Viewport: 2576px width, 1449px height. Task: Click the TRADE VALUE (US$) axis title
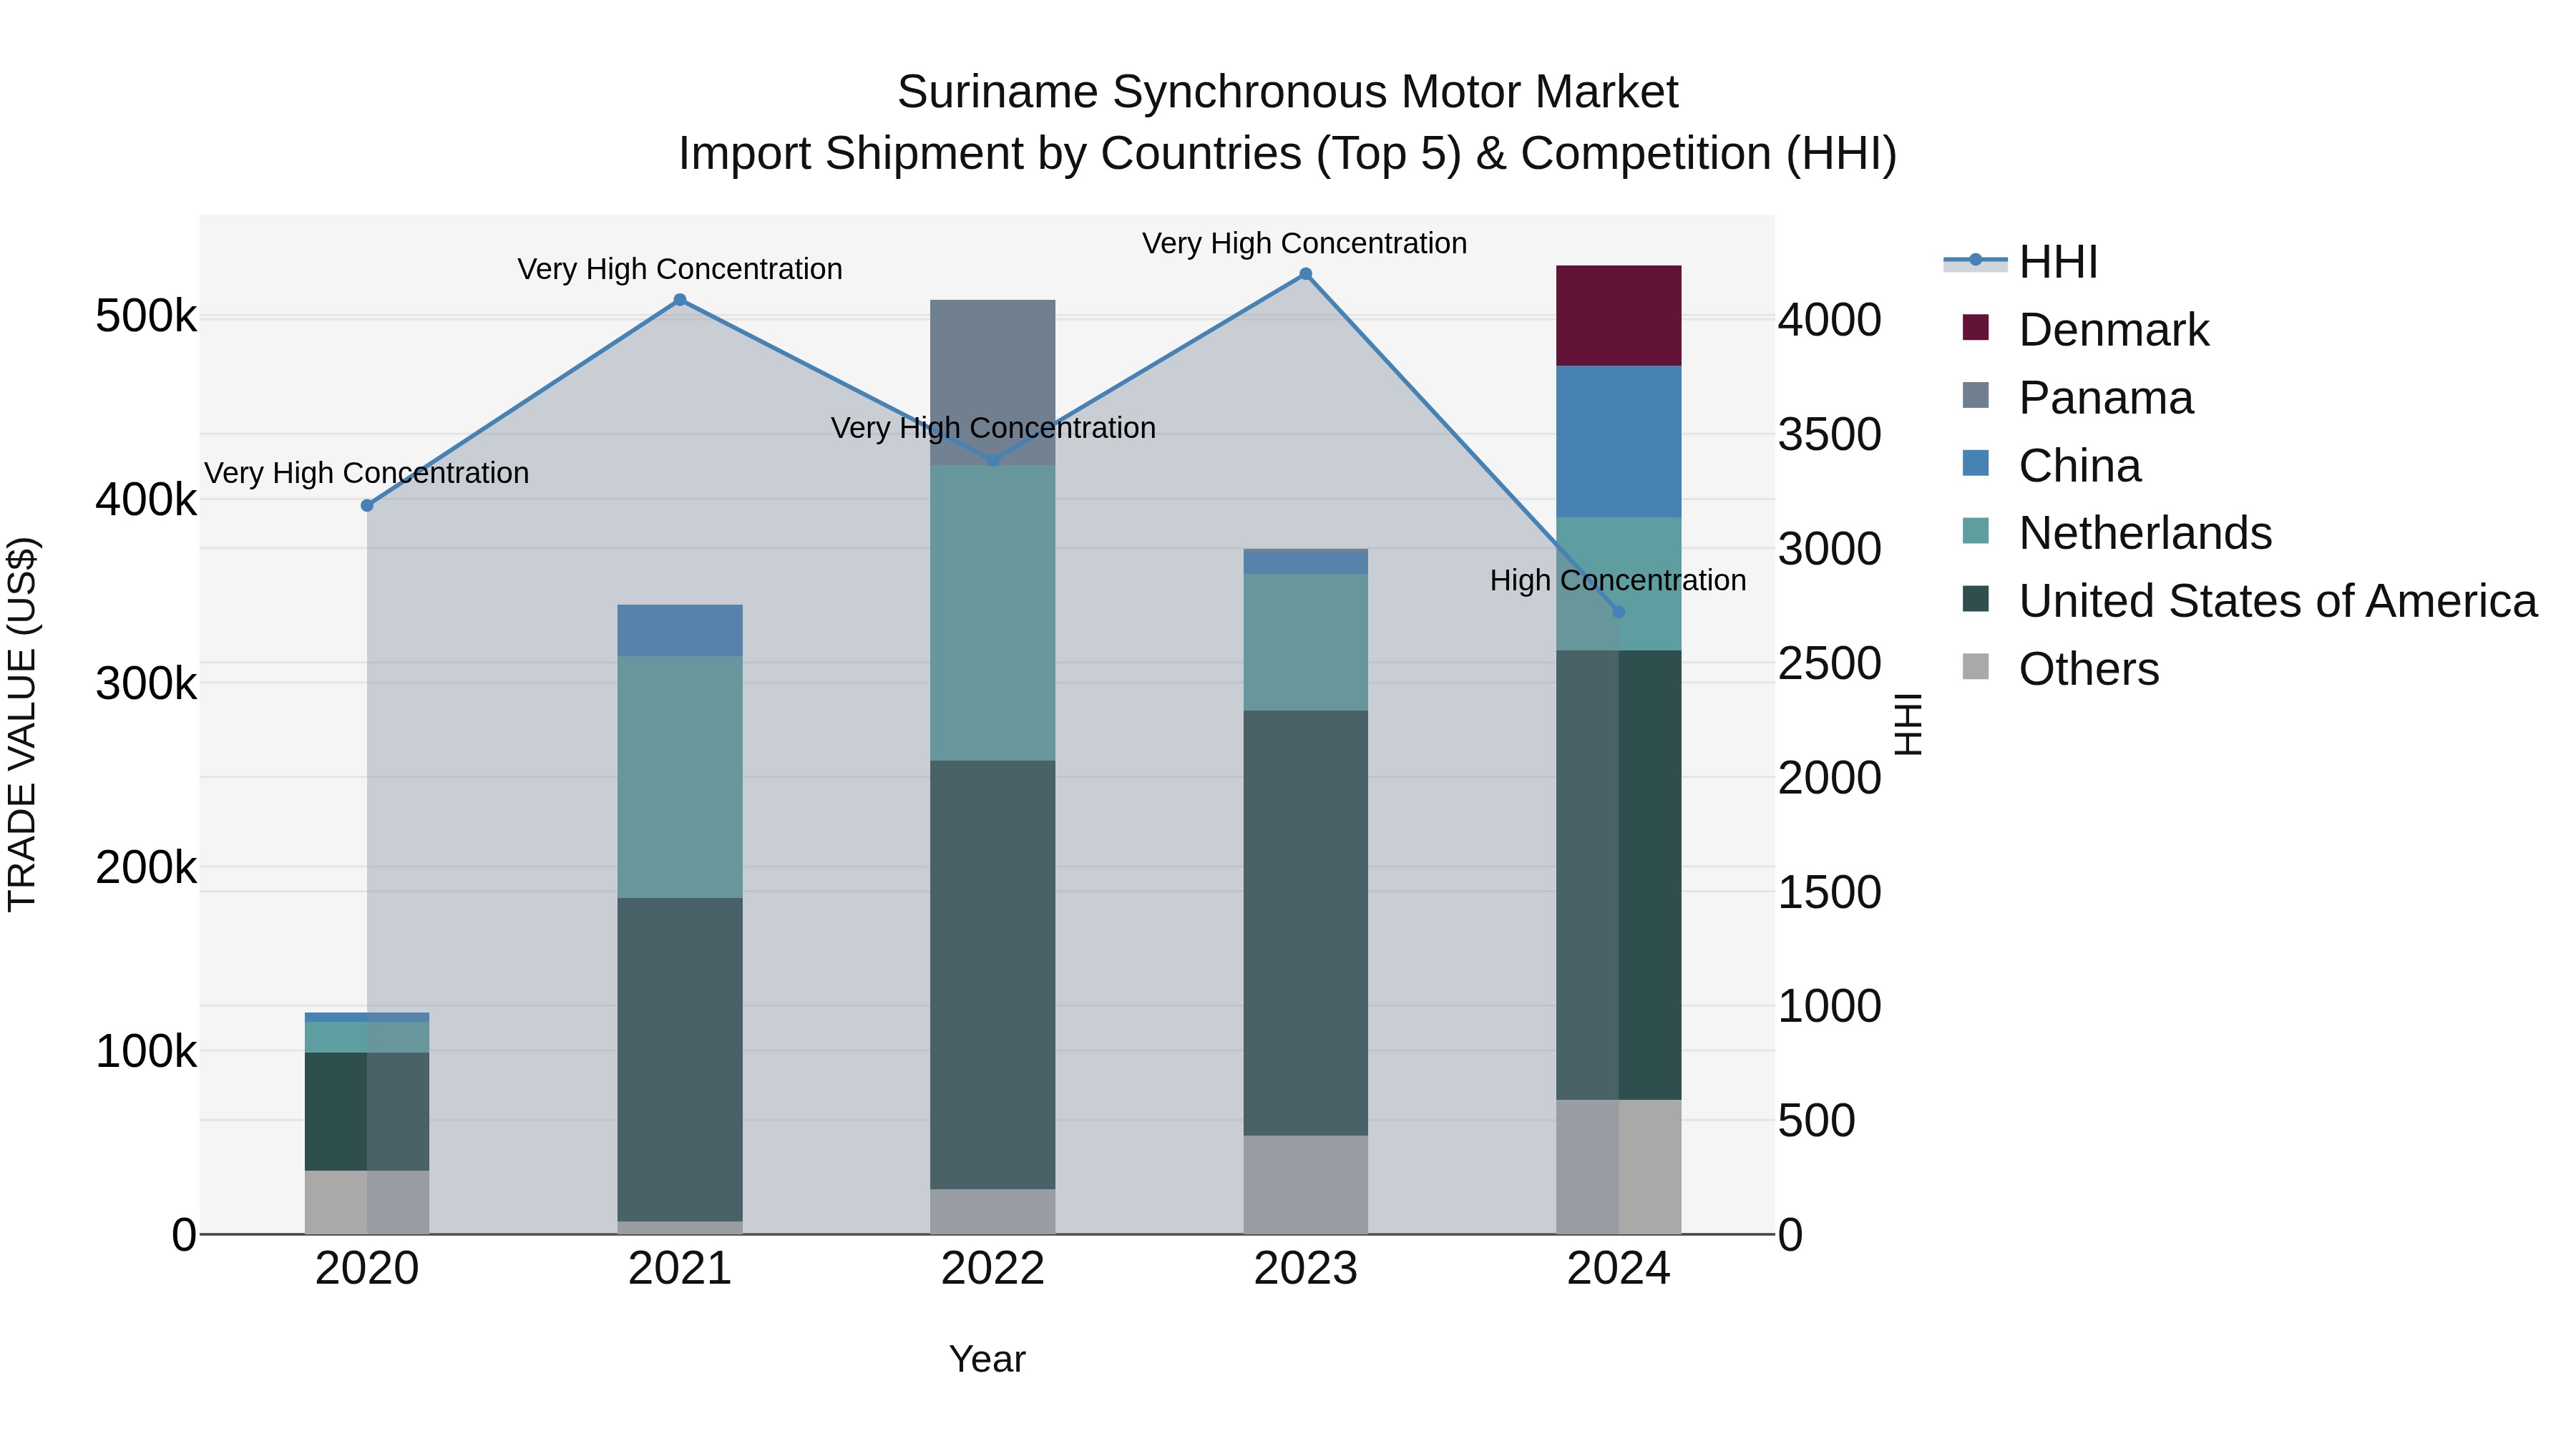pyautogui.click(x=22, y=725)
